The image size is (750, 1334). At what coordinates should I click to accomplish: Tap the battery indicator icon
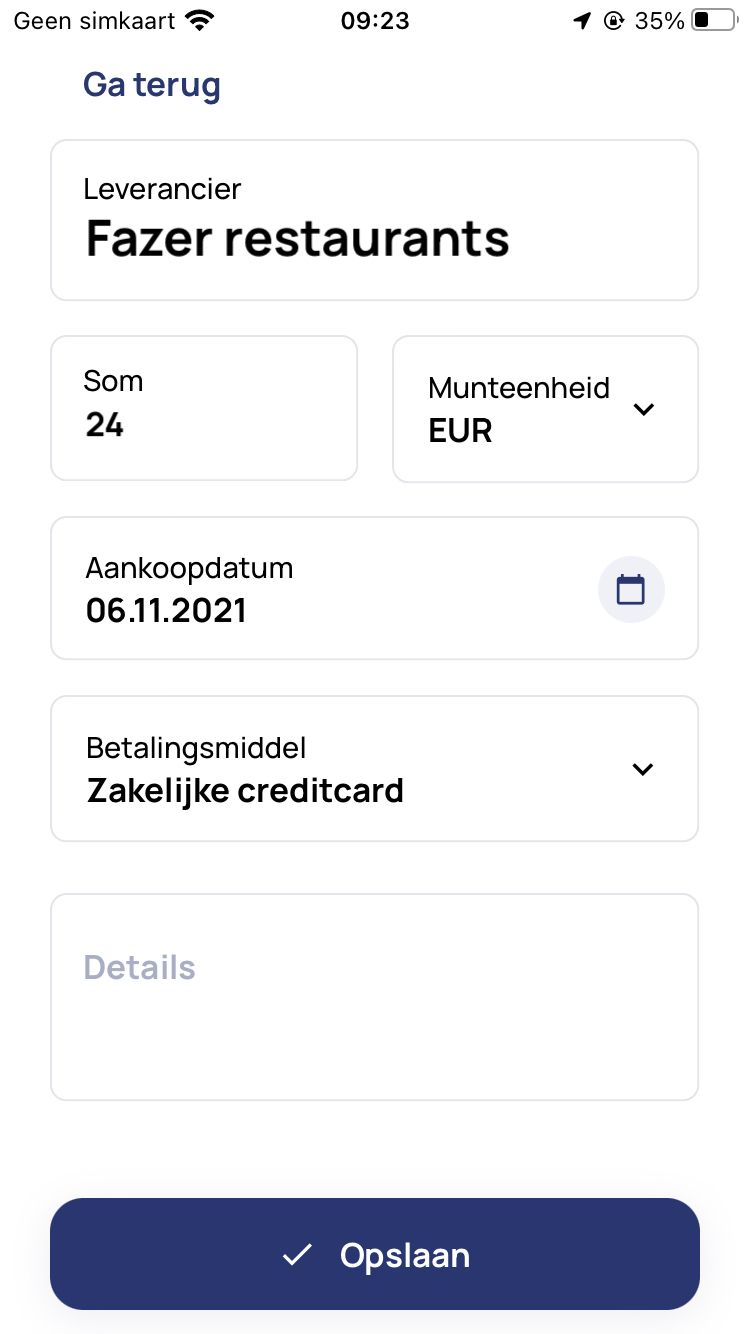(713, 20)
